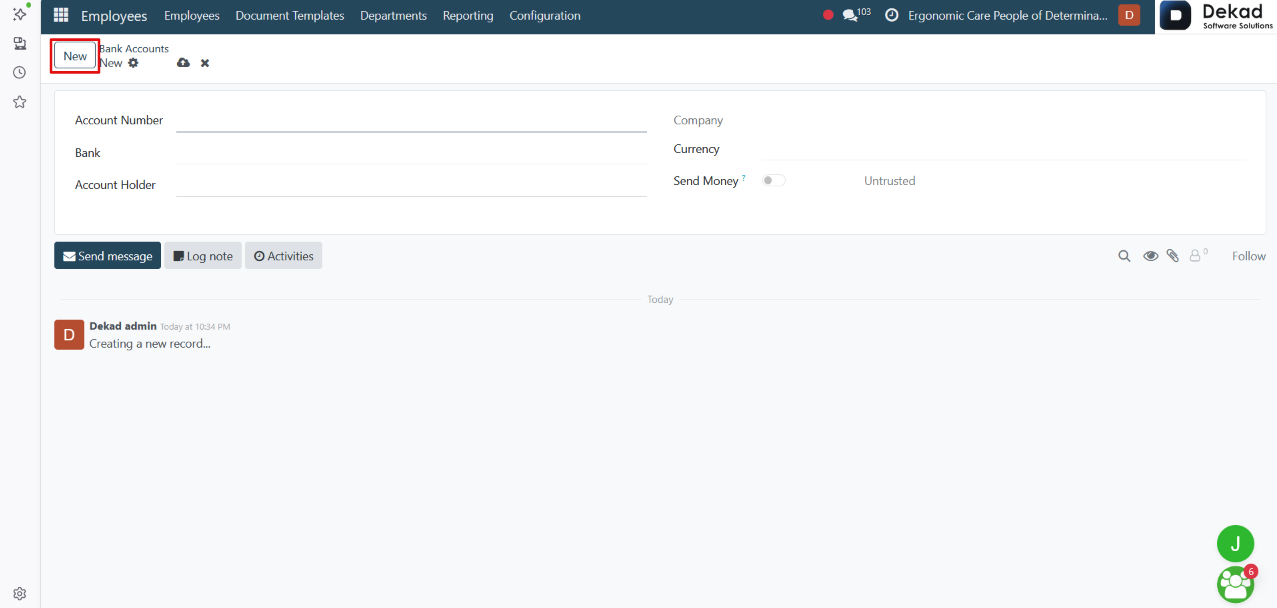Open the conversations icon showing 103
The image size is (1277, 608).
[x=856, y=15]
